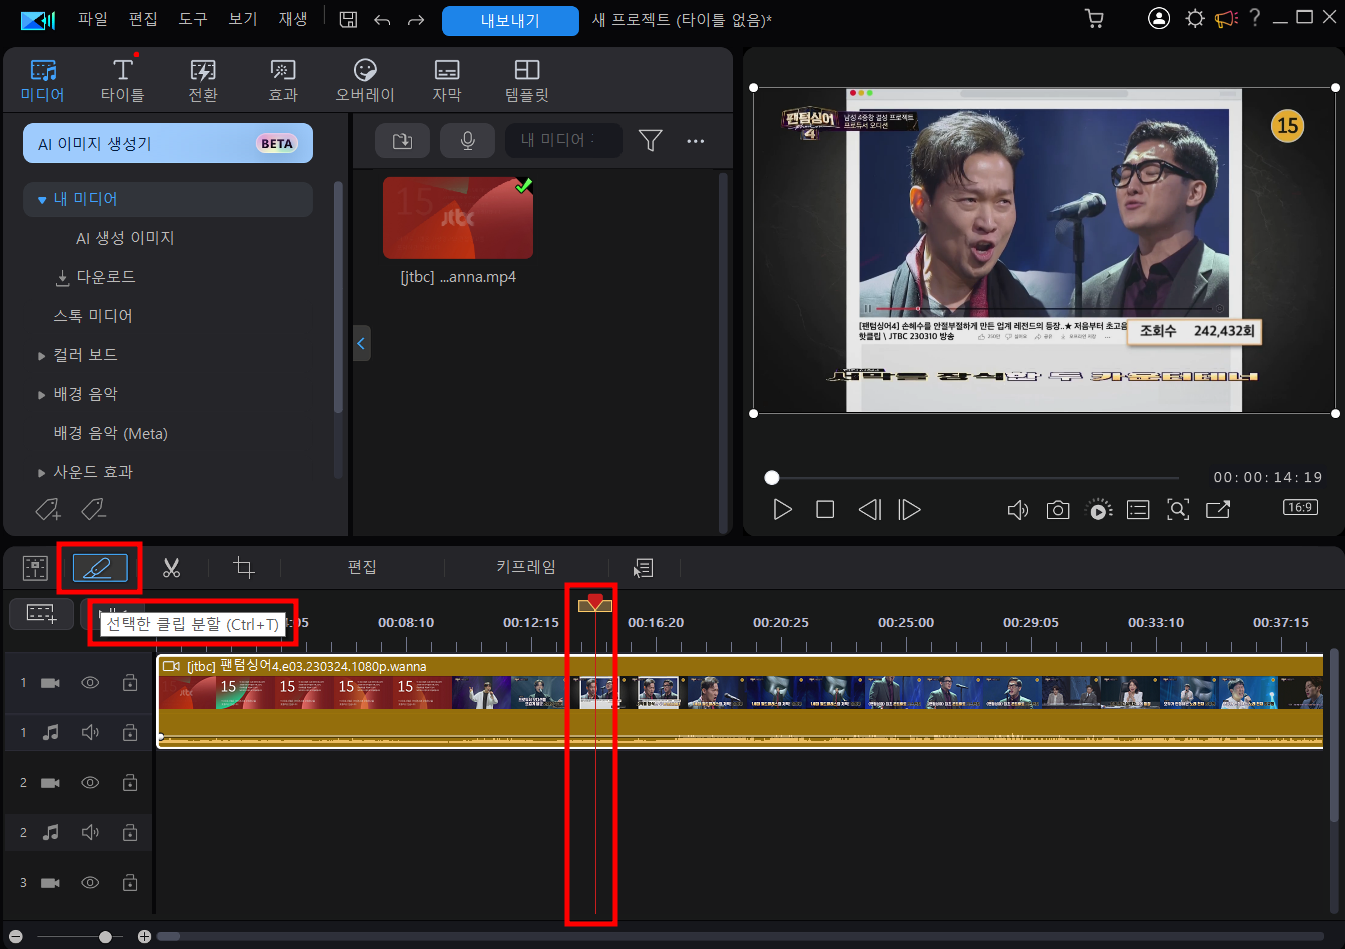1345x949 pixels.
Task: Save the project with disk icon
Action: point(348,19)
